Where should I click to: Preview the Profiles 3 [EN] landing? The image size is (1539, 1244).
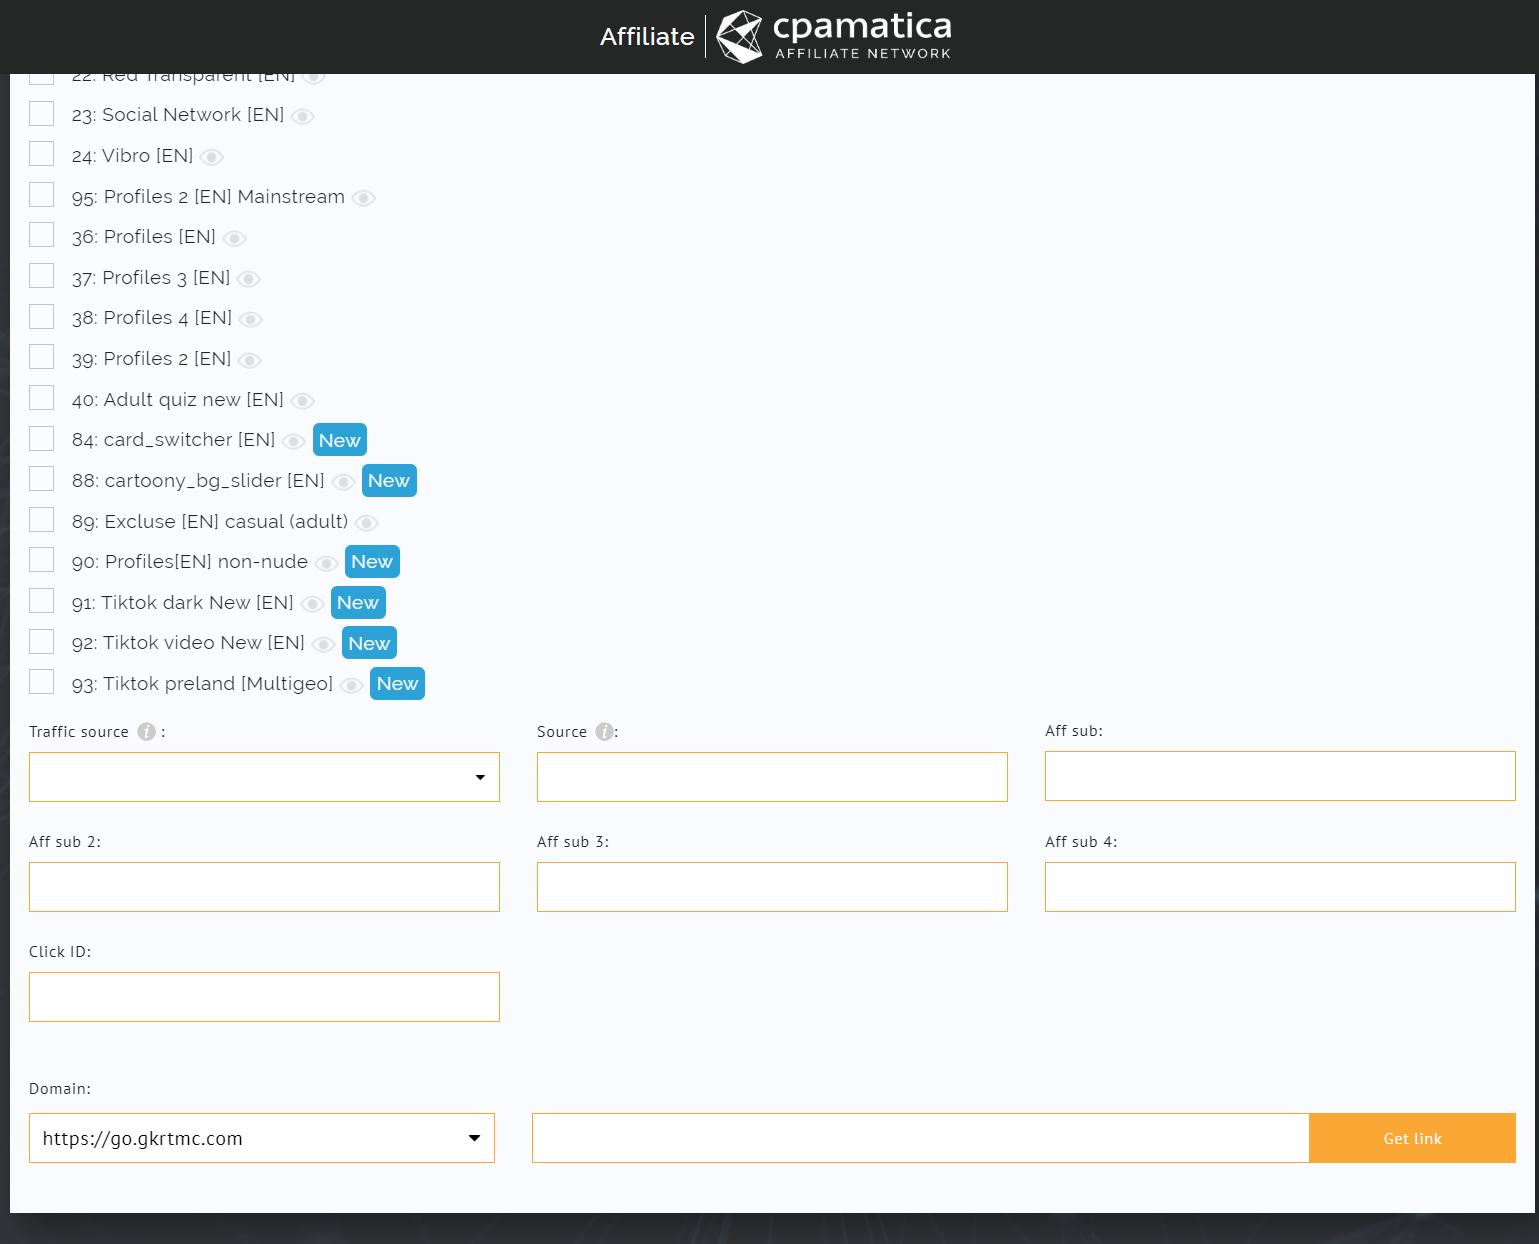(x=249, y=279)
